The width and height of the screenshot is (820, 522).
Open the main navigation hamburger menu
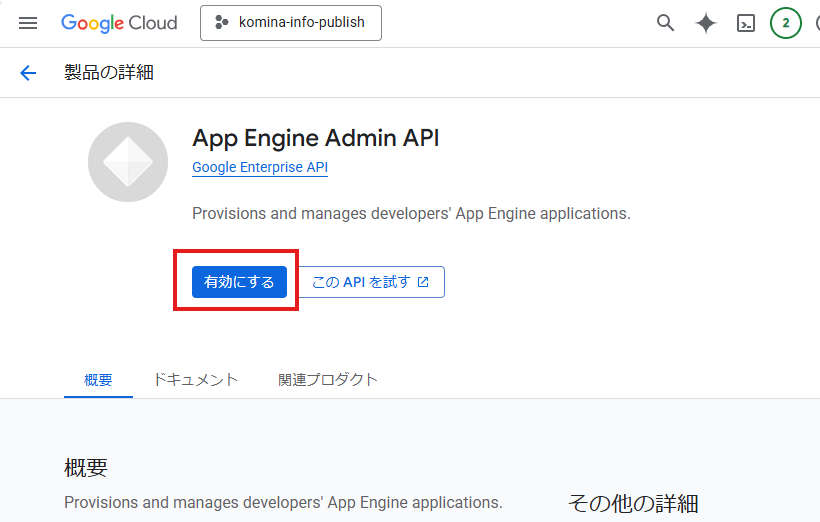[x=28, y=23]
